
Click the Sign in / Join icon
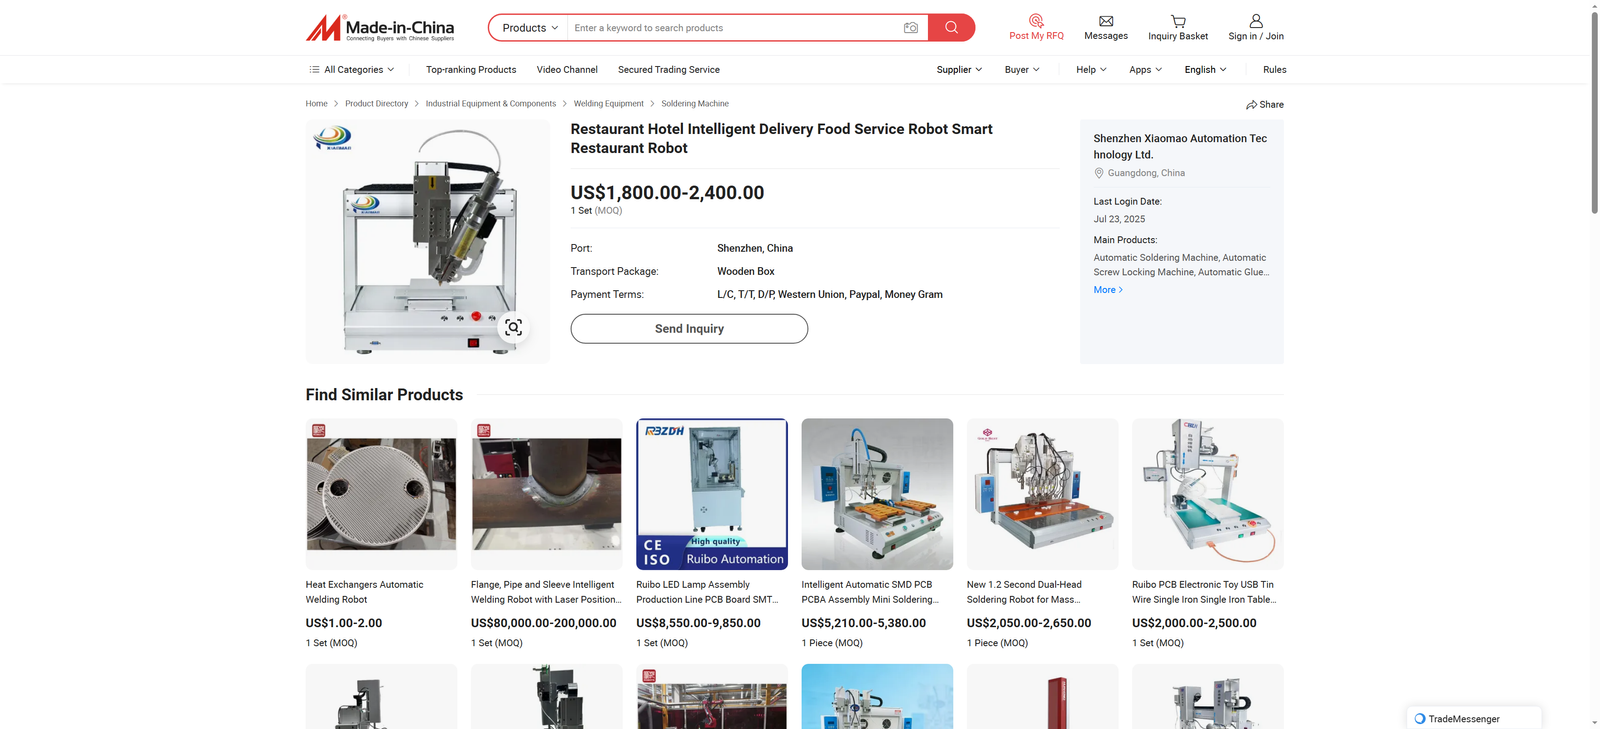click(1256, 21)
